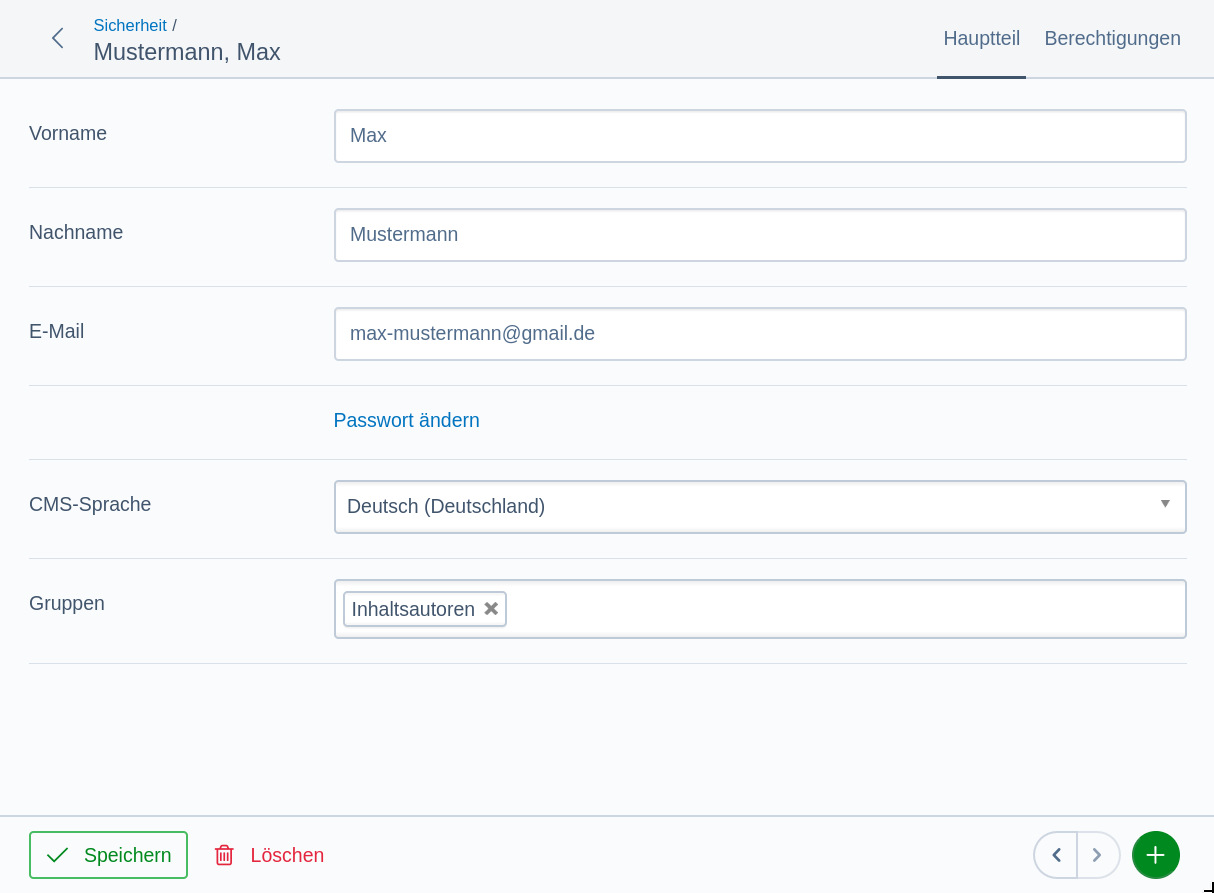The image size is (1214, 893).
Task: Click the Löschen button
Action: [269, 855]
